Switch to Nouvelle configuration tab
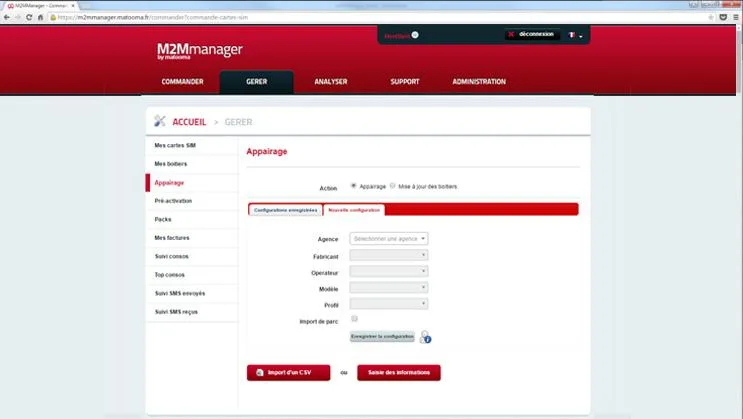Screen dimensions: 743x419 click(x=354, y=210)
